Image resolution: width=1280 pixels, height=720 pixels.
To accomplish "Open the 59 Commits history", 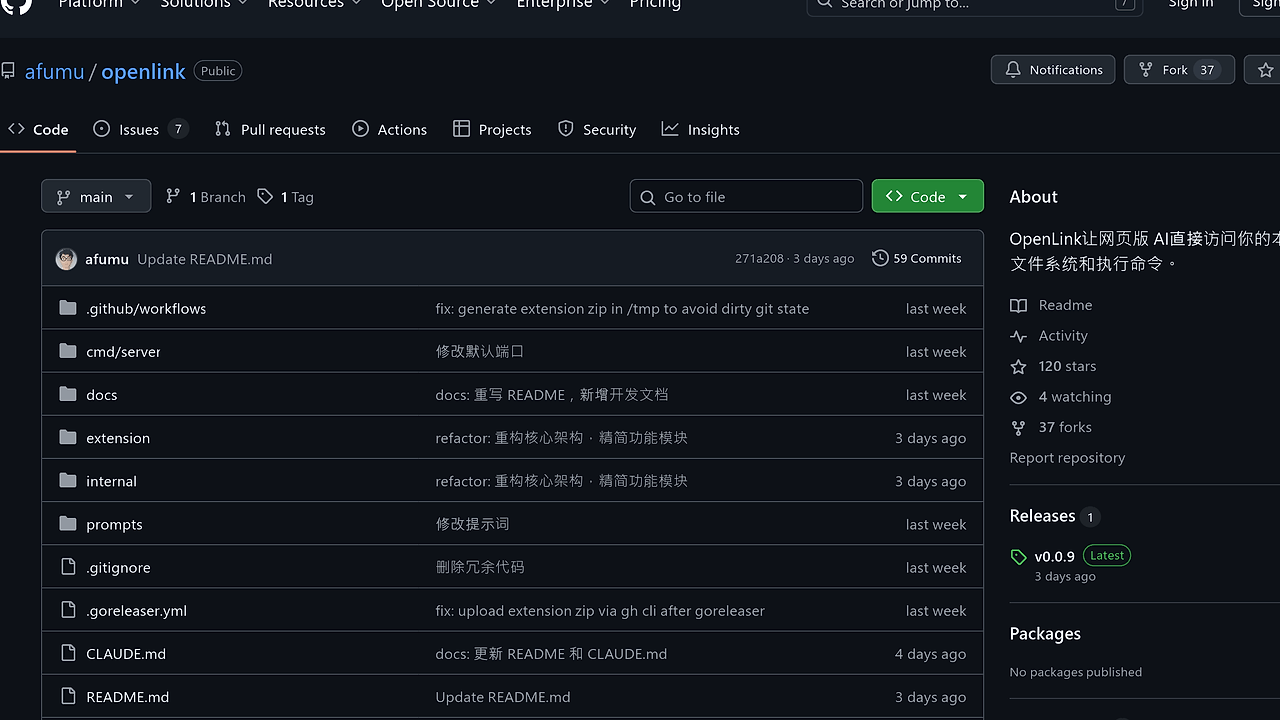I will [x=917, y=258].
